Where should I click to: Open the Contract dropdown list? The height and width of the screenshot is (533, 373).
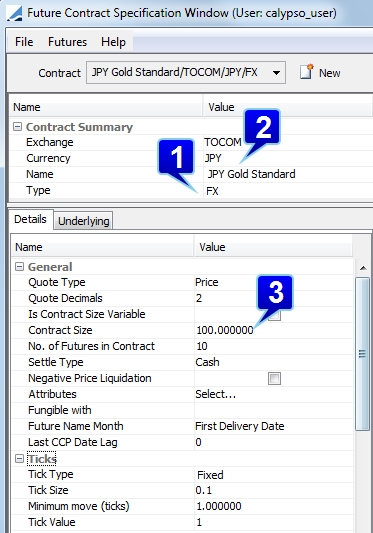point(276,72)
